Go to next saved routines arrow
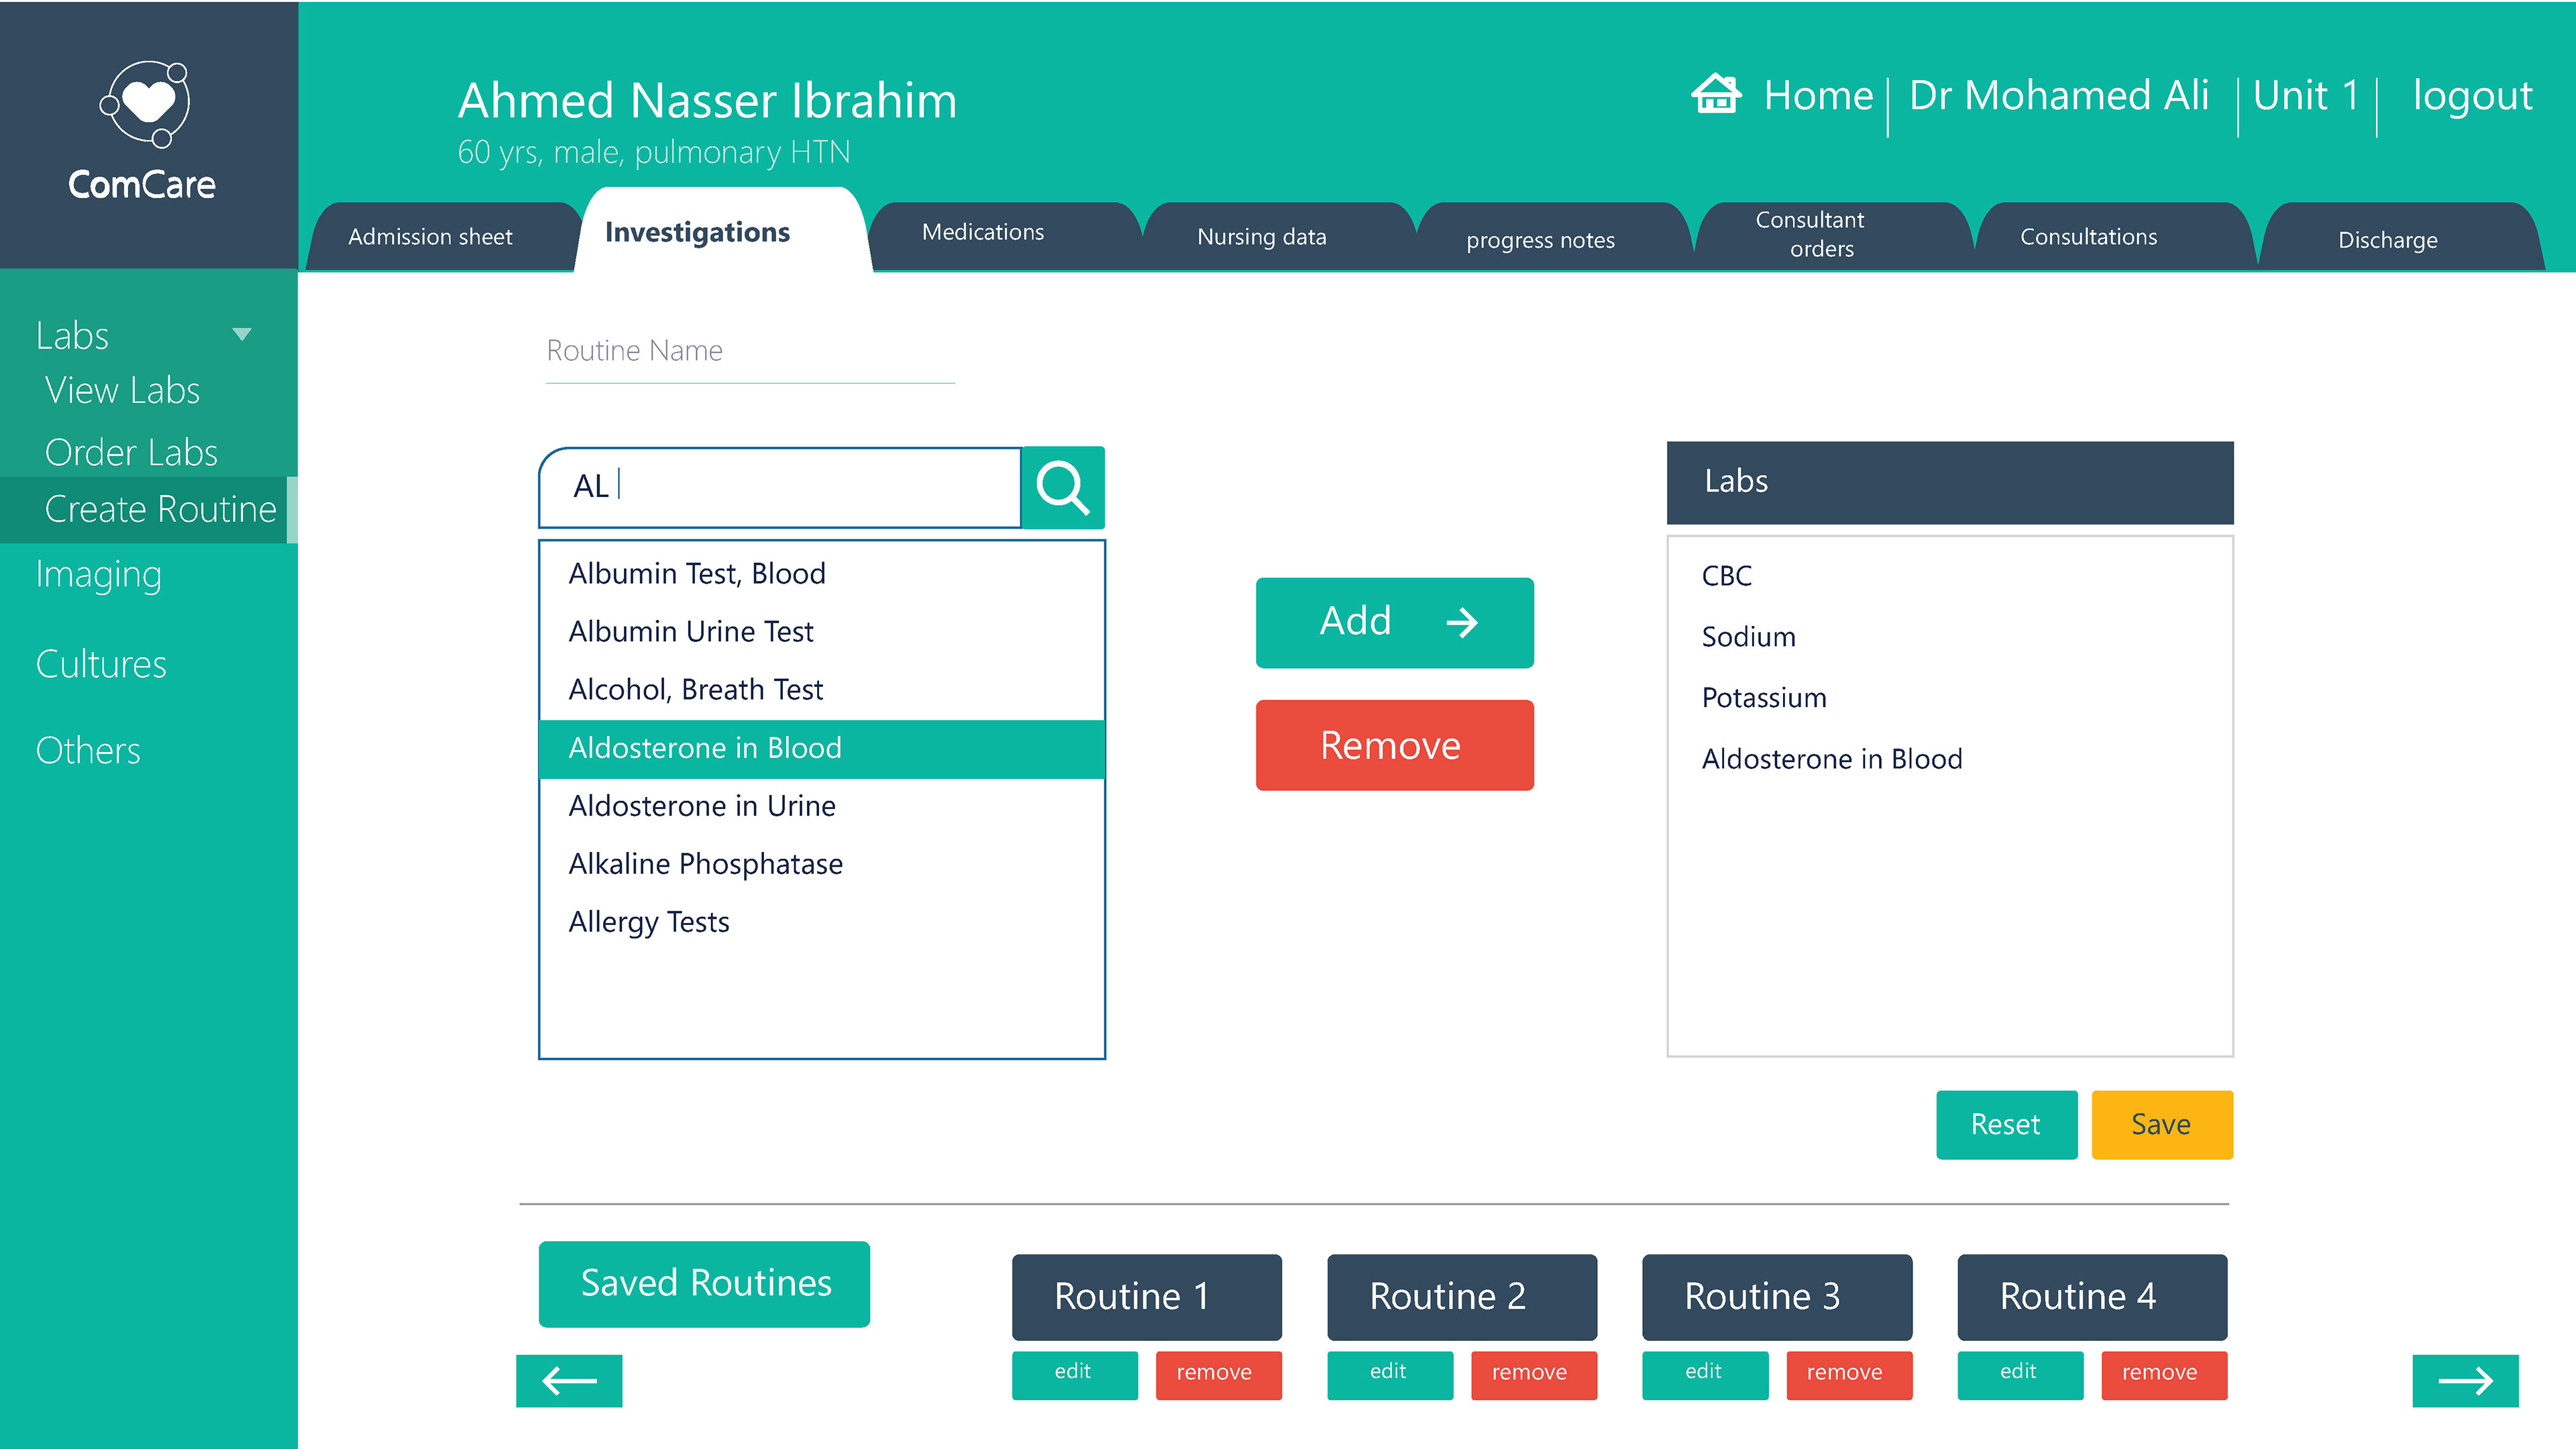Image resolution: width=2576 pixels, height=1449 pixels. click(x=2465, y=1381)
